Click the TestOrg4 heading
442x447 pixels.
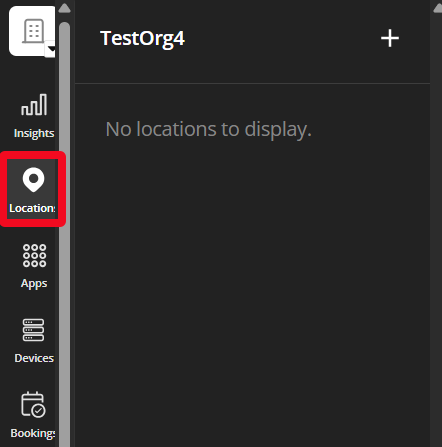tap(142, 38)
